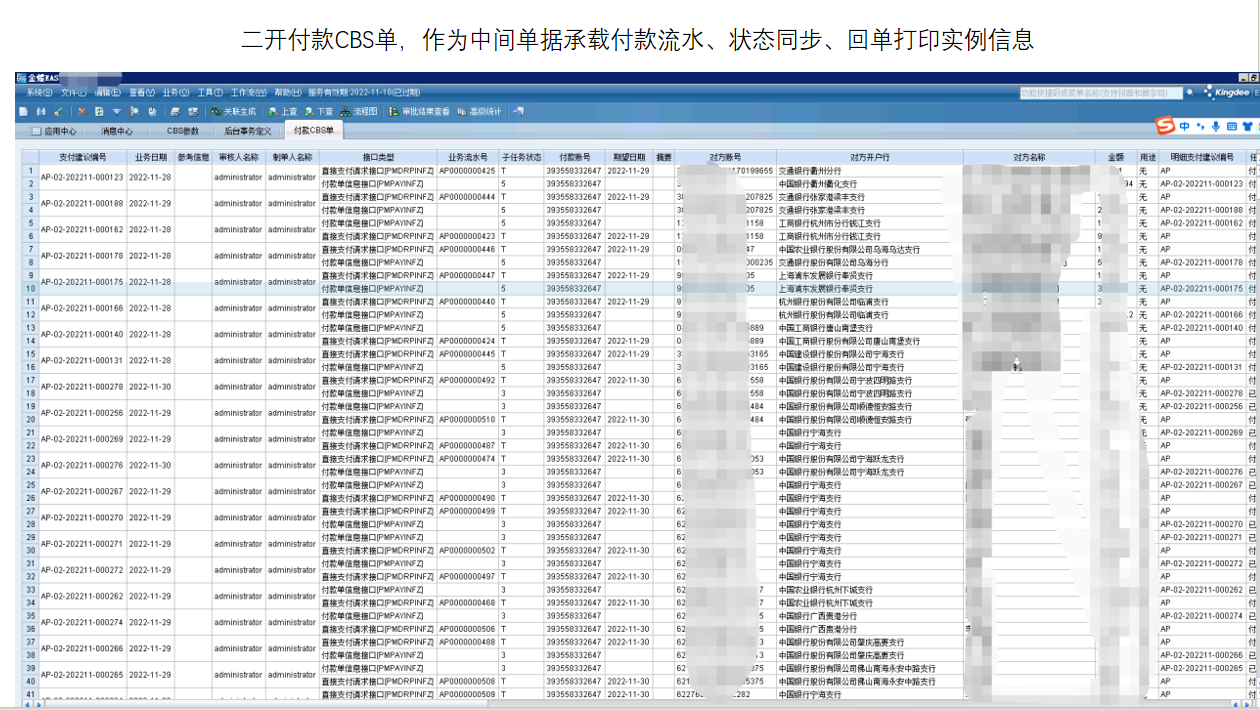Click bank cell 中国银行衢州衢化支行
This screenshot has height=710, width=1260.
point(869,184)
